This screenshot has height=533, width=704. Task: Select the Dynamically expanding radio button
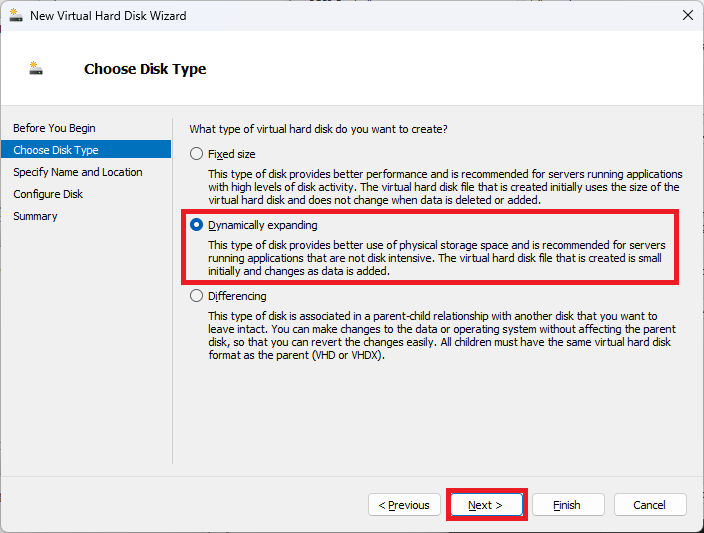tap(196, 225)
